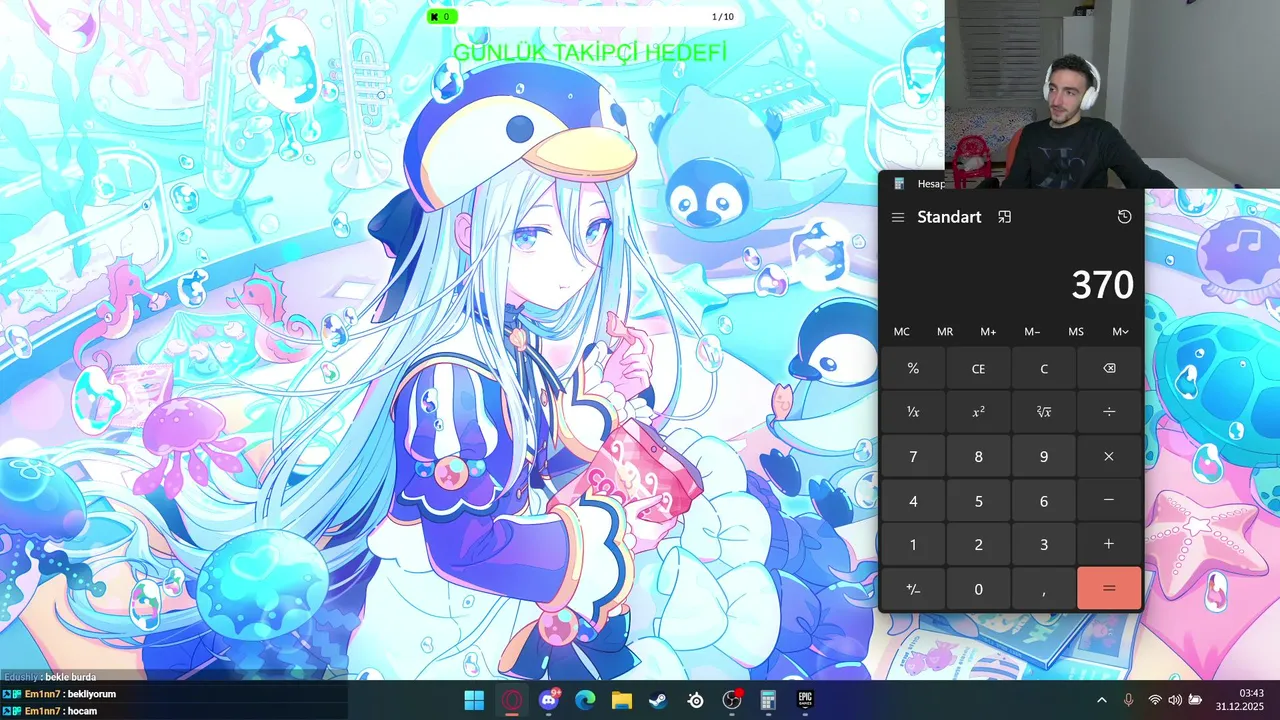1280x720 pixels.
Task: Click the MC memory clear button
Action: coord(902,331)
